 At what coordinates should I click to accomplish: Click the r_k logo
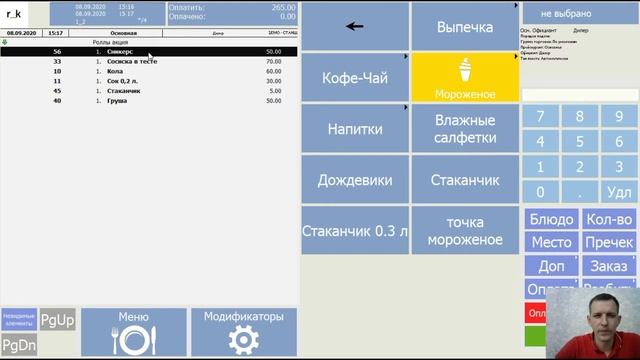[14, 14]
